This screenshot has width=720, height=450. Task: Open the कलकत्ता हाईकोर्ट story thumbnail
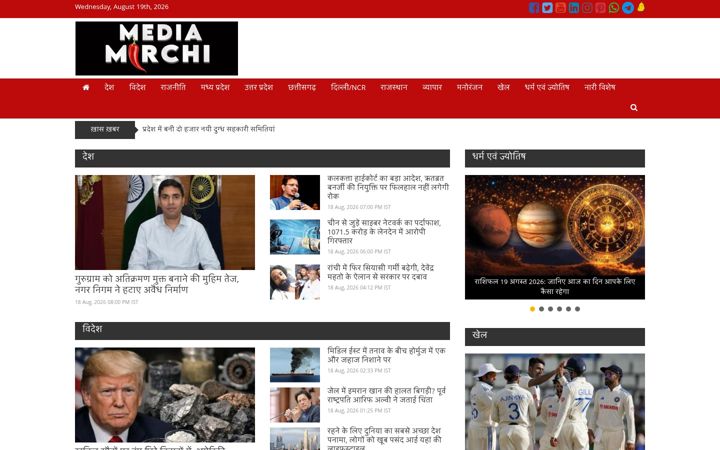295,192
